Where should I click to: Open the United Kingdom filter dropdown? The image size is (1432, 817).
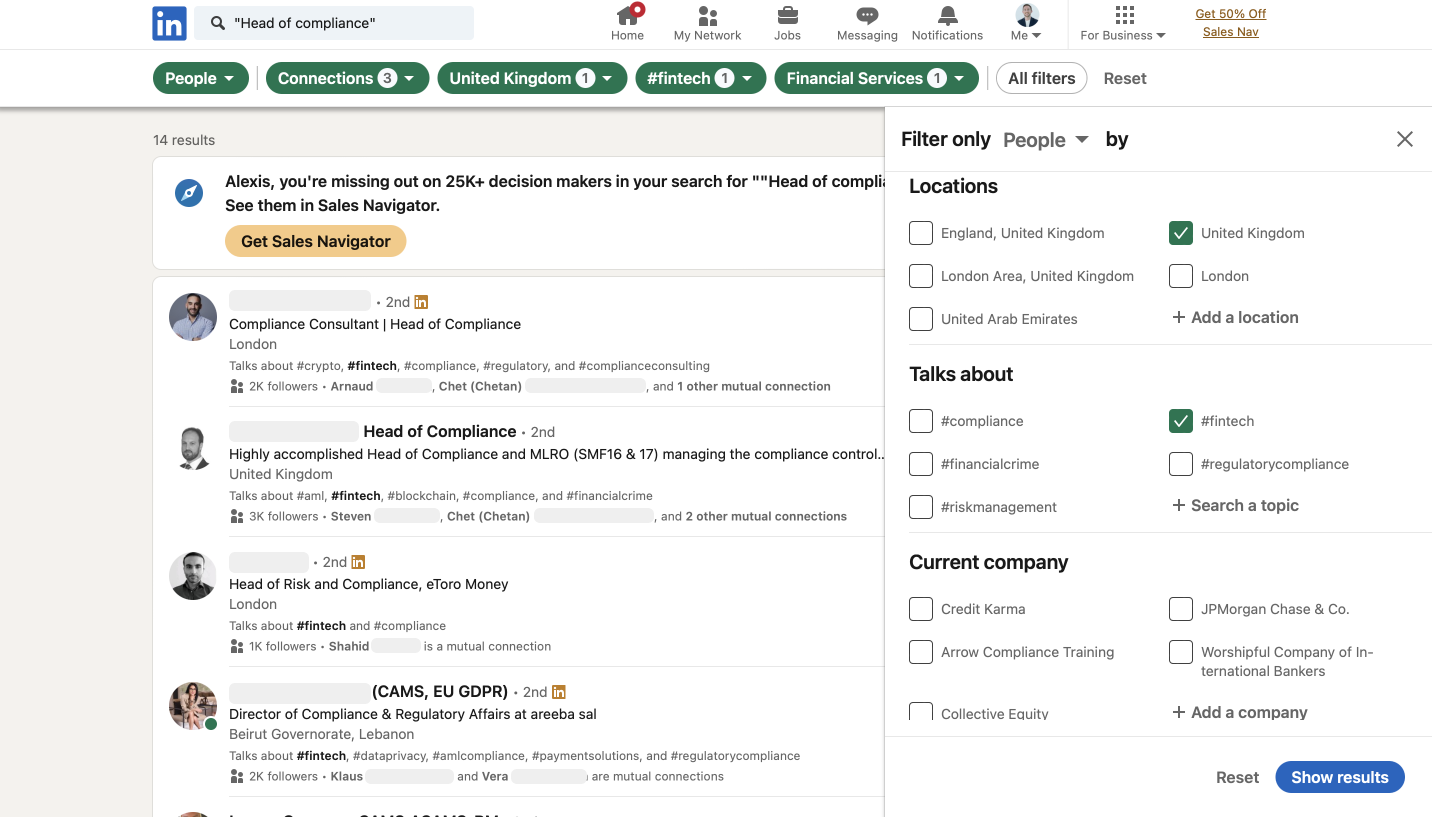[532, 78]
